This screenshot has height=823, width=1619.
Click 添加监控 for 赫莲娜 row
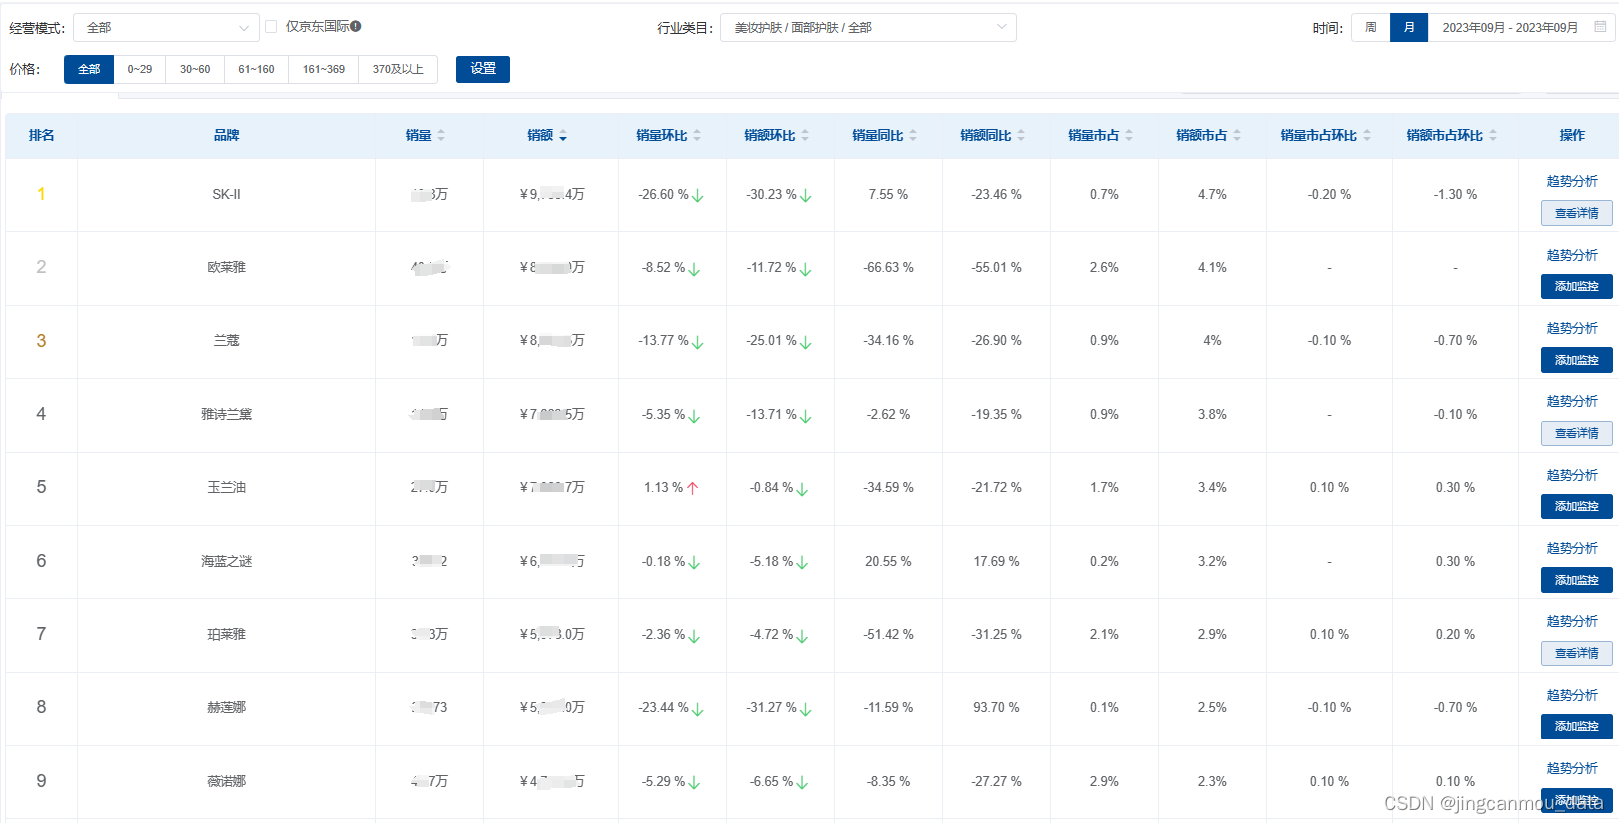coord(1577,726)
